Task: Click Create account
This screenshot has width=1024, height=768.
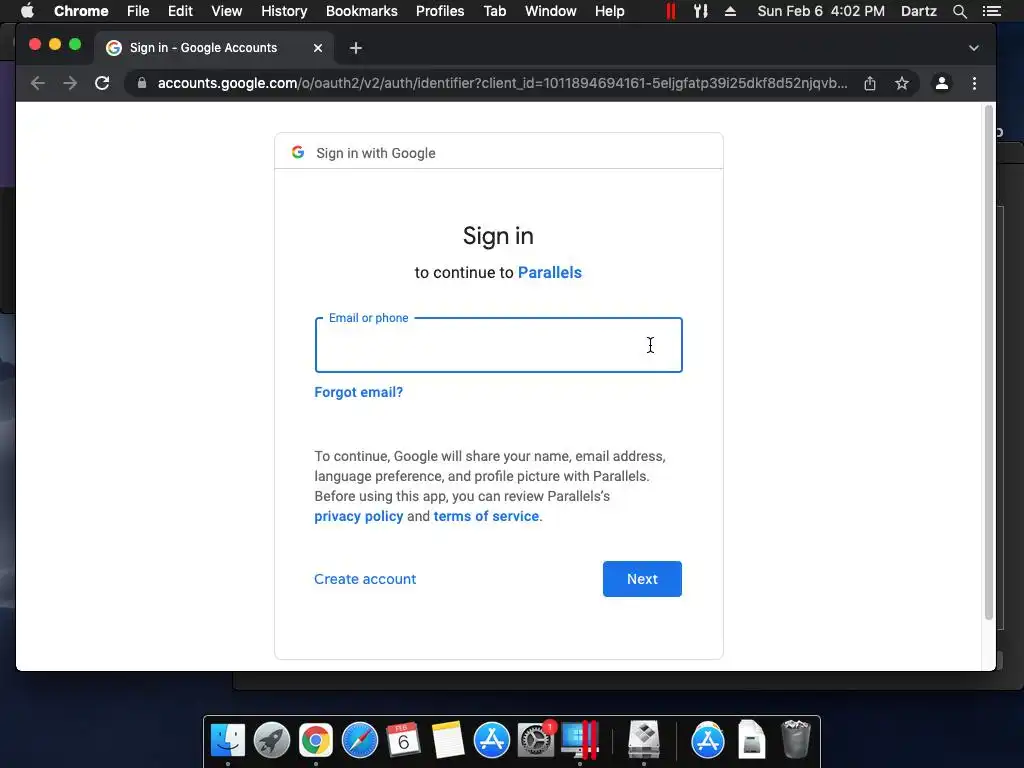Action: point(365,579)
